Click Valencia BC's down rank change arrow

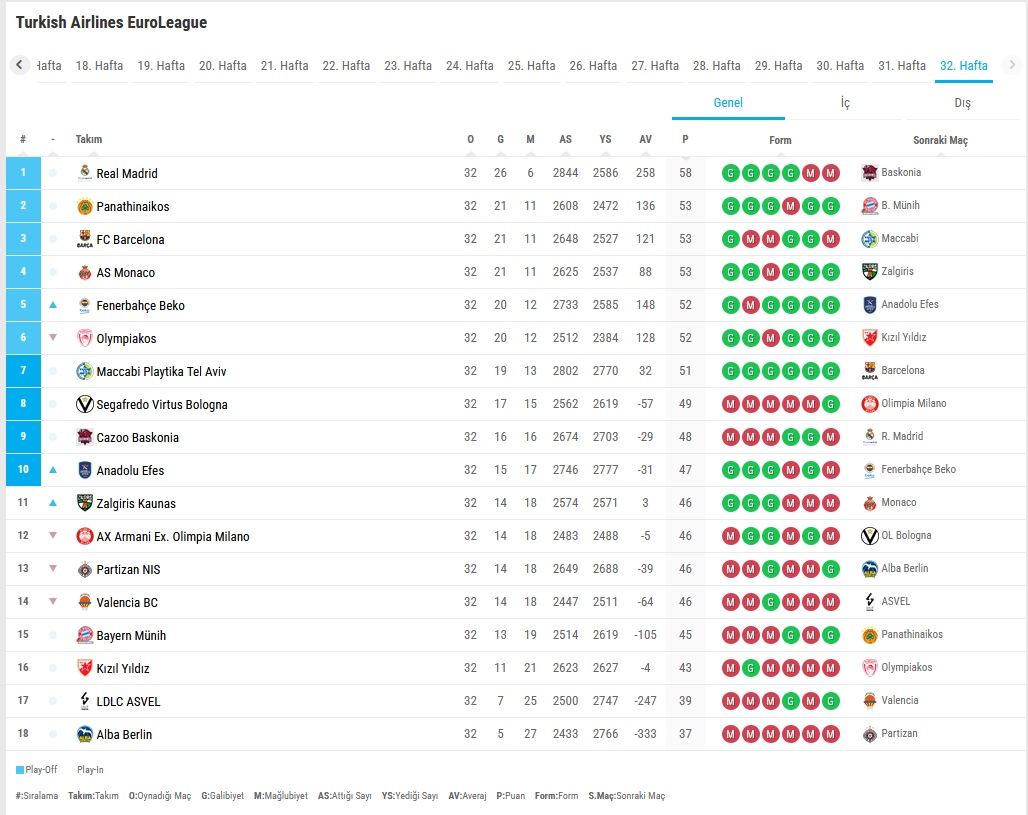click(53, 601)
